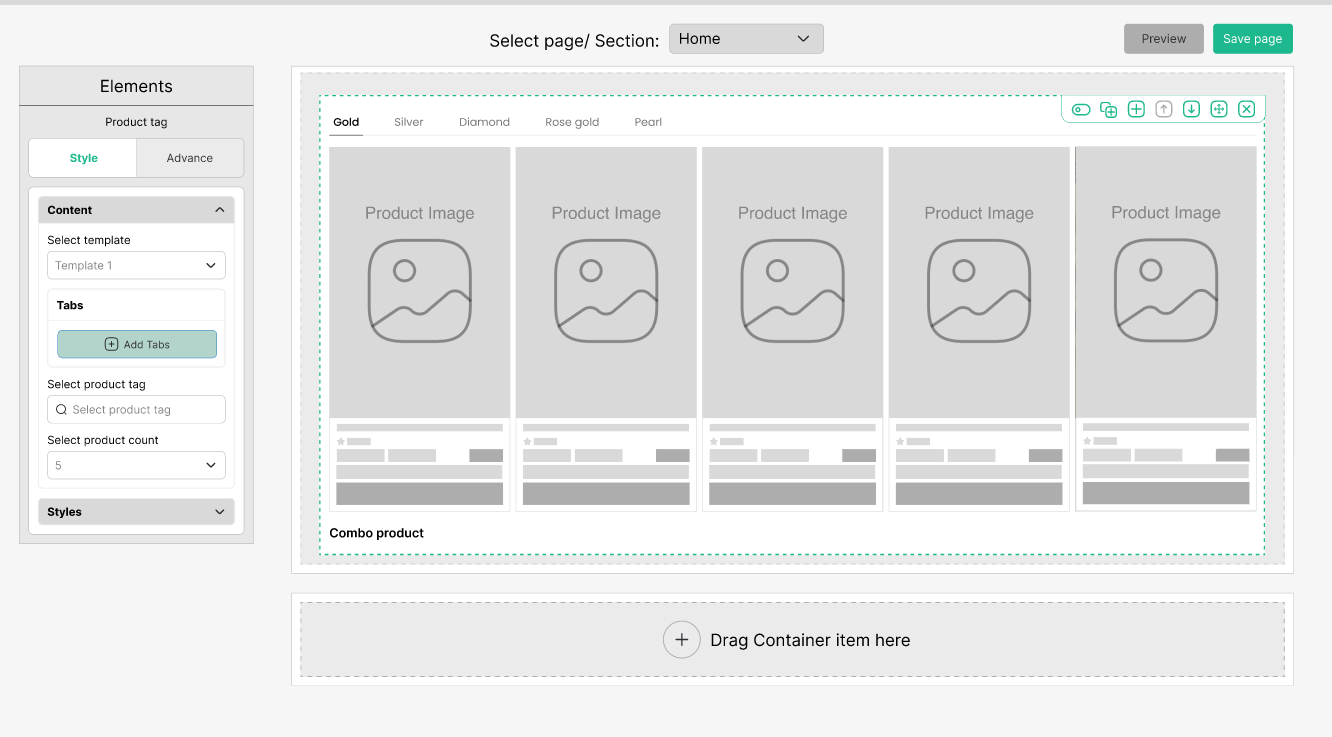Image resolution: width=1332 pixels, height=737 pixels.
Task: Open the Select page/Section Home dropdown
Action: click(x=746, y=39)
